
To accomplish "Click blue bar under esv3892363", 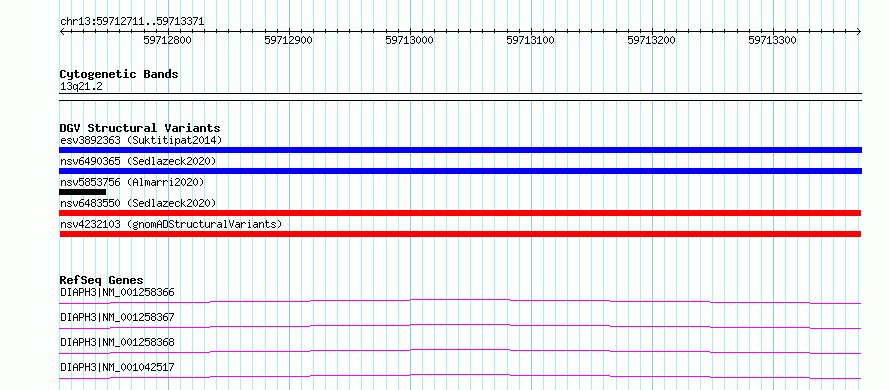I will [460, 150].
